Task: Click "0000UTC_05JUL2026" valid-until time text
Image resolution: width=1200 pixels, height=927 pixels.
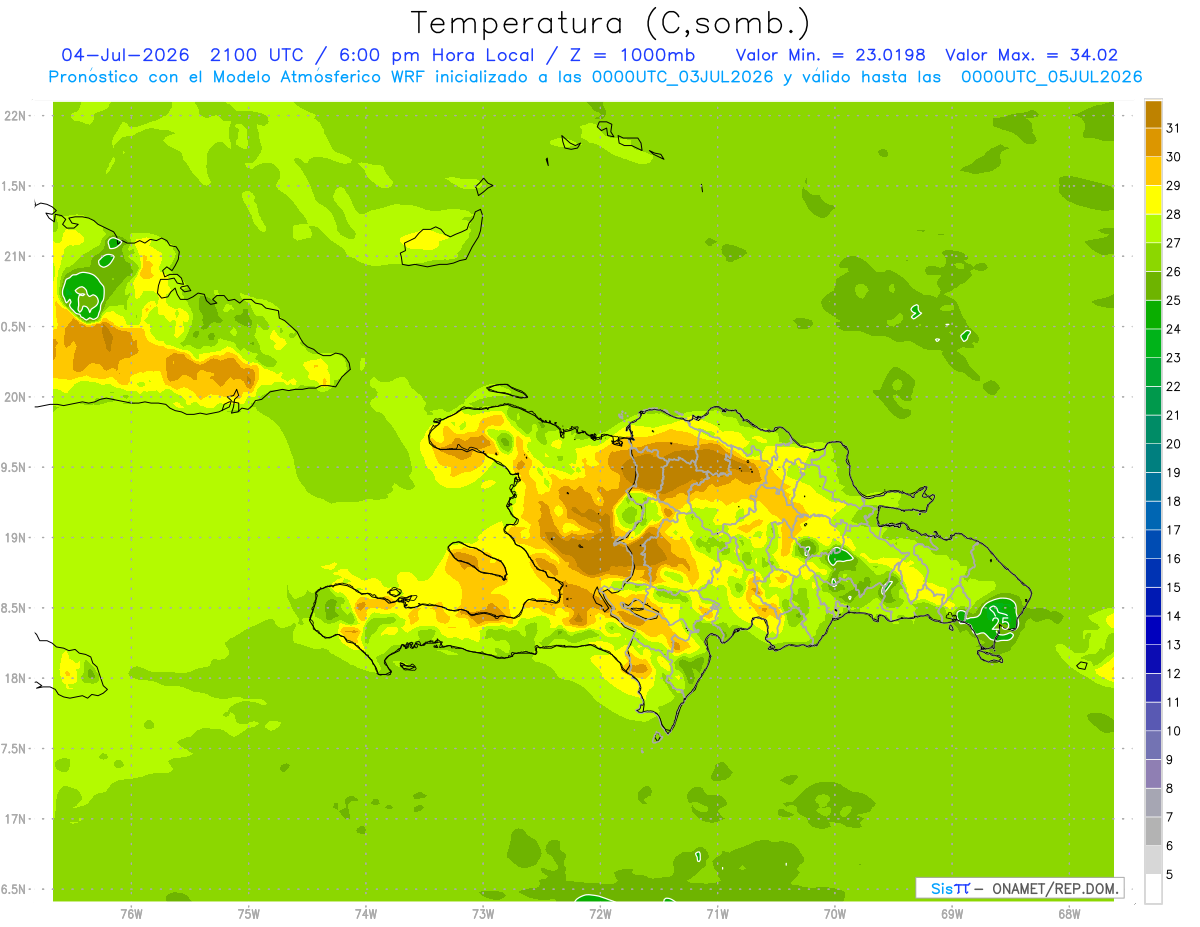Action: 1051,77
